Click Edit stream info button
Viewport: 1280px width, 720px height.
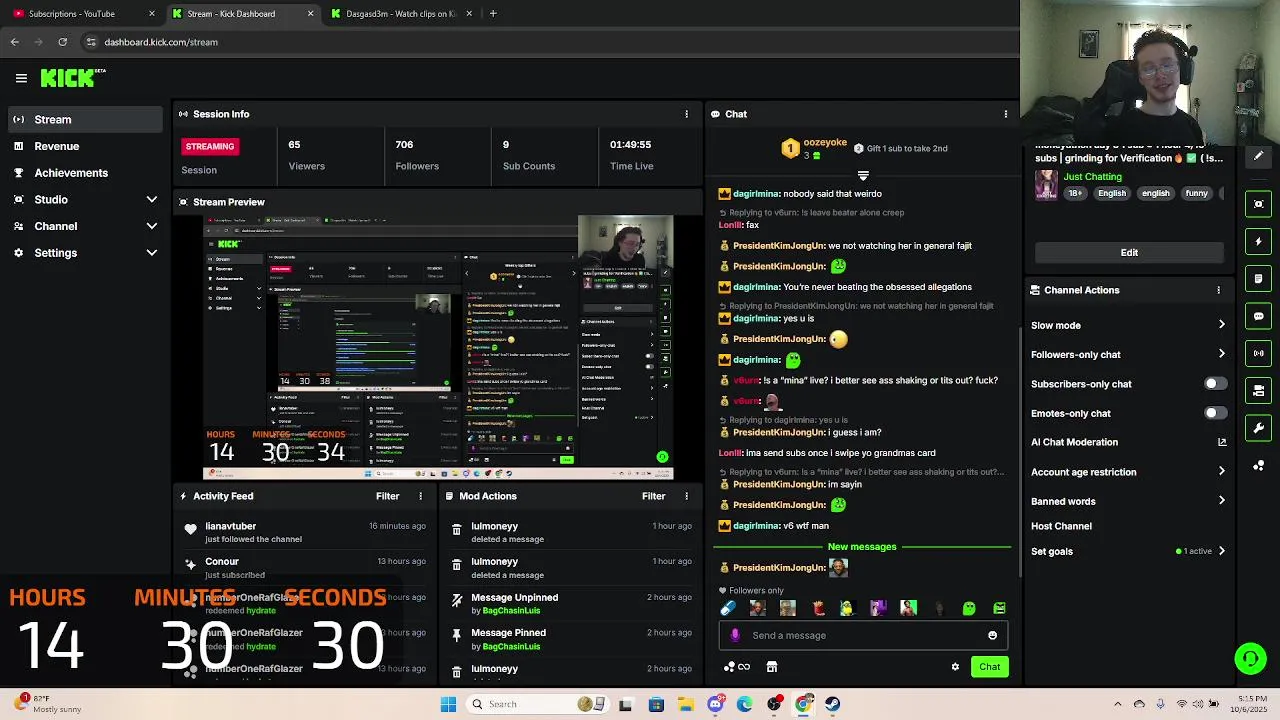click(1129, 253)
